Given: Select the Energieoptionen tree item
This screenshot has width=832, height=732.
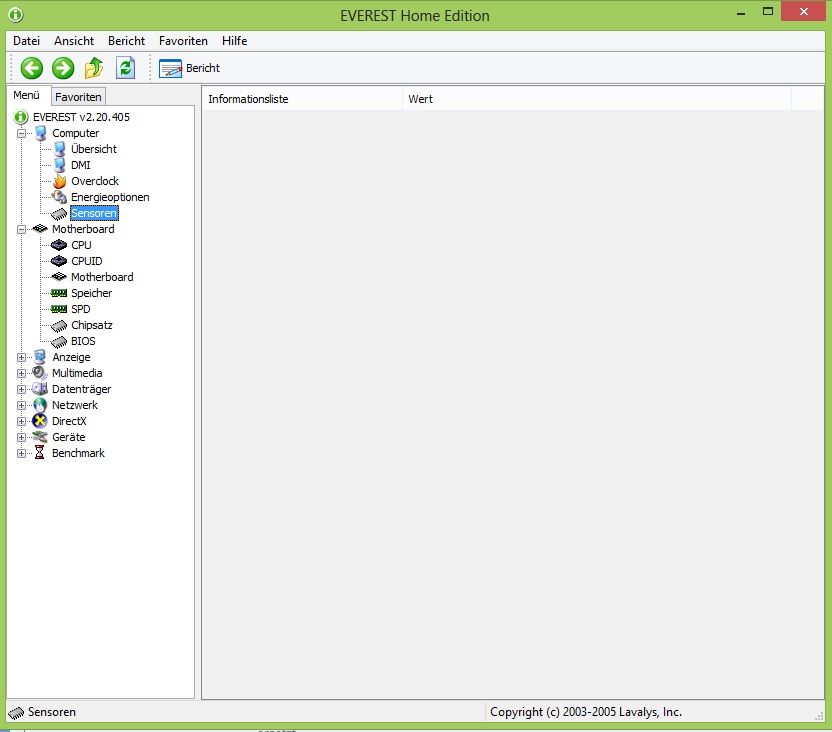Looking at the screenshot, I should coord(110,197).
